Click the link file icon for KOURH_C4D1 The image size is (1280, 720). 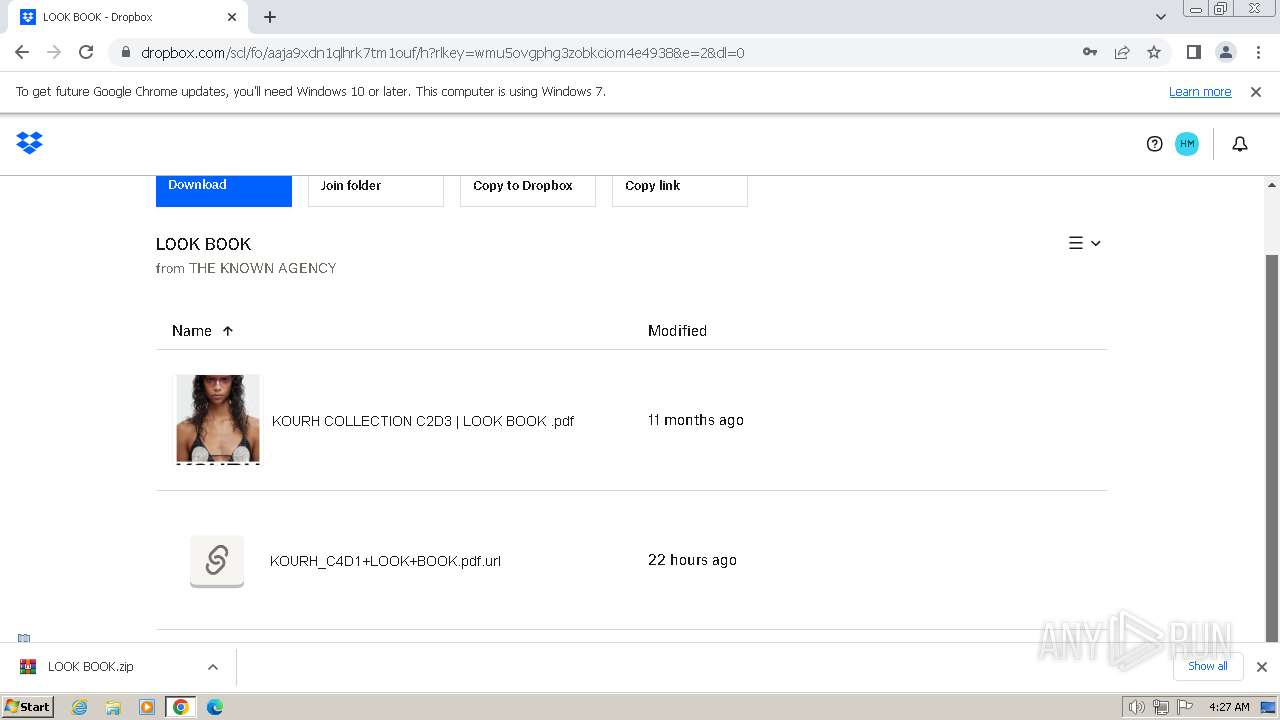click(x=217, y=560)
